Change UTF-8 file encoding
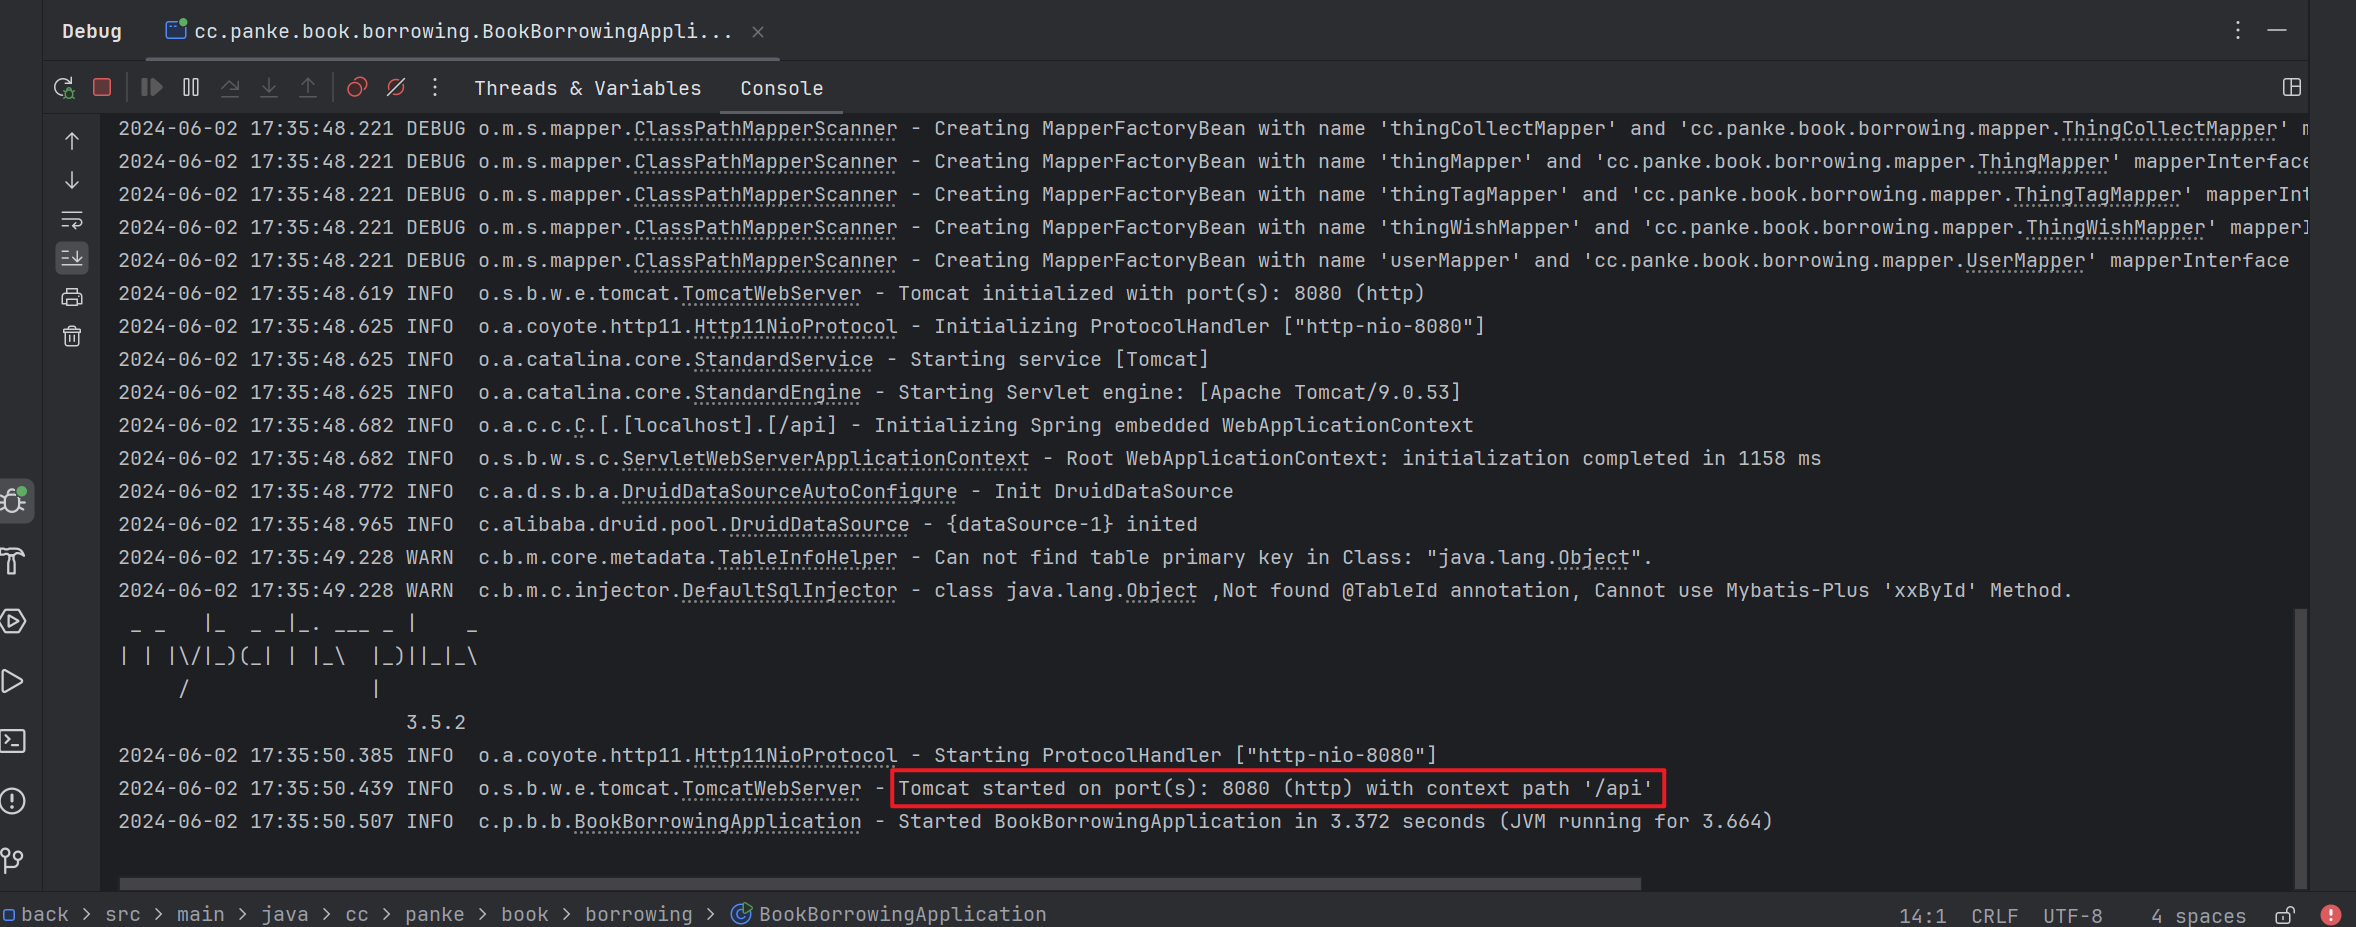 [x=2072, y=916]
